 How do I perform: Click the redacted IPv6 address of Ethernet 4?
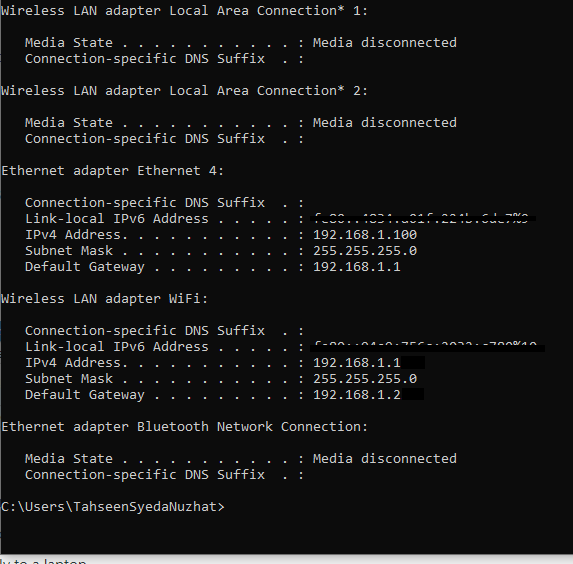[x=423, y=219]
